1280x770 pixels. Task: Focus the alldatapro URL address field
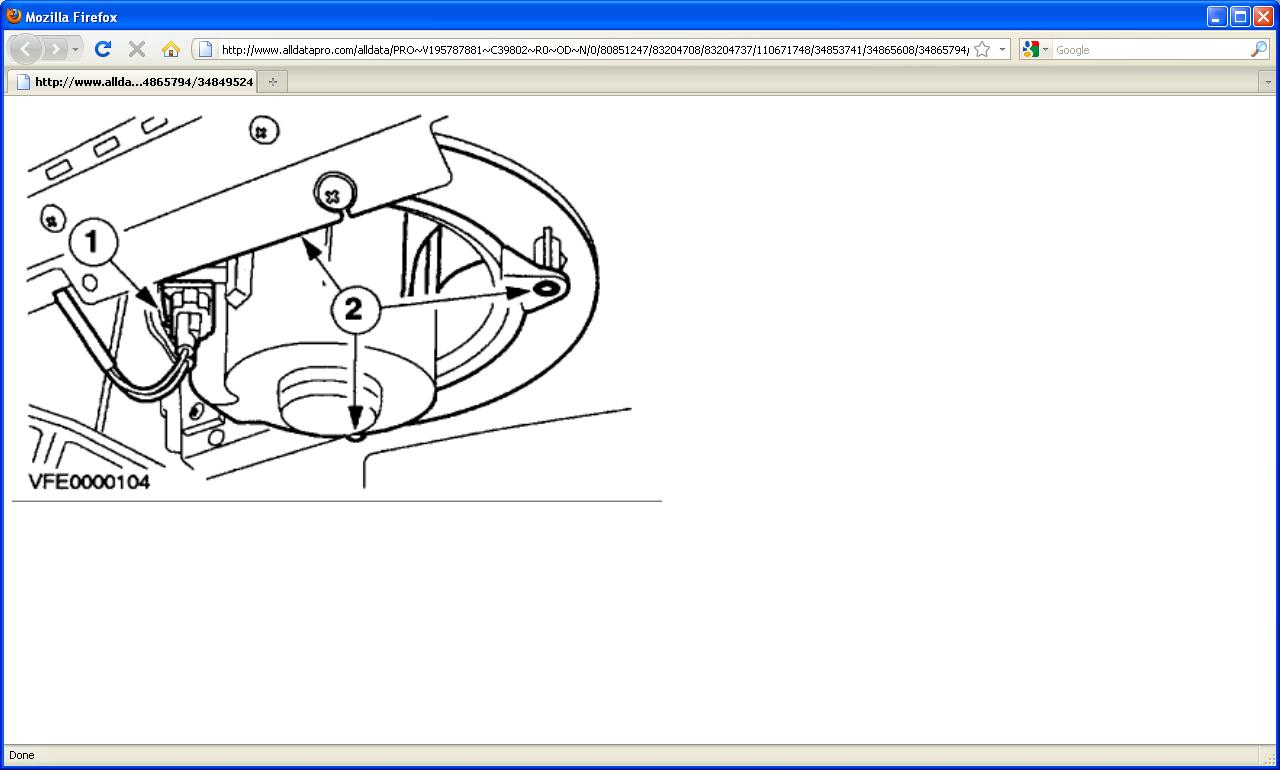pyautogui.click(x=594, y=49)
